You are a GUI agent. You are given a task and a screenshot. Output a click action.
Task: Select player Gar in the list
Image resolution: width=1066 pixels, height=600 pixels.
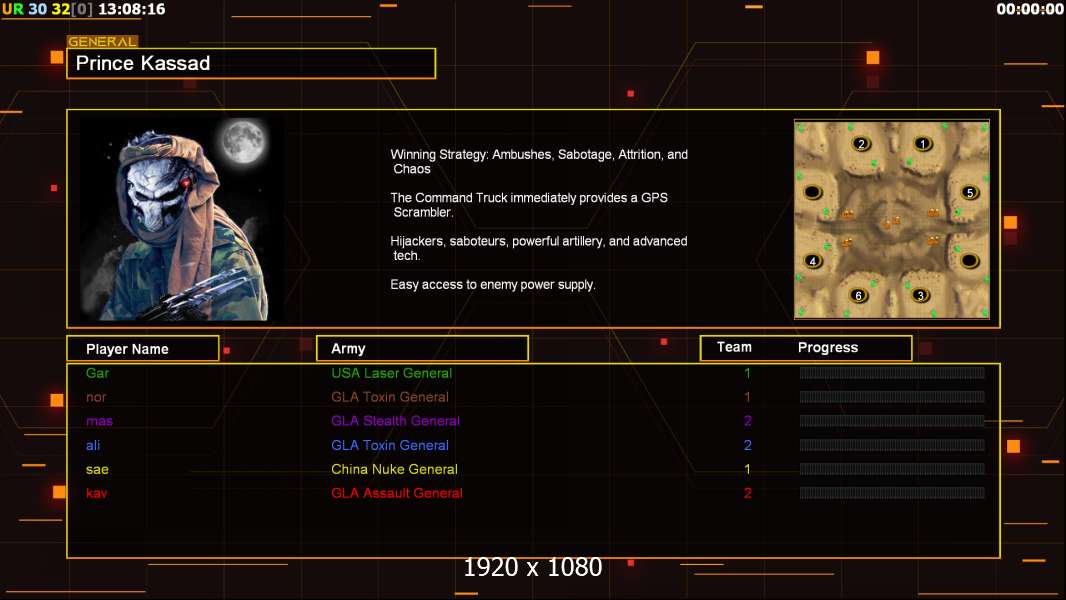97,373
